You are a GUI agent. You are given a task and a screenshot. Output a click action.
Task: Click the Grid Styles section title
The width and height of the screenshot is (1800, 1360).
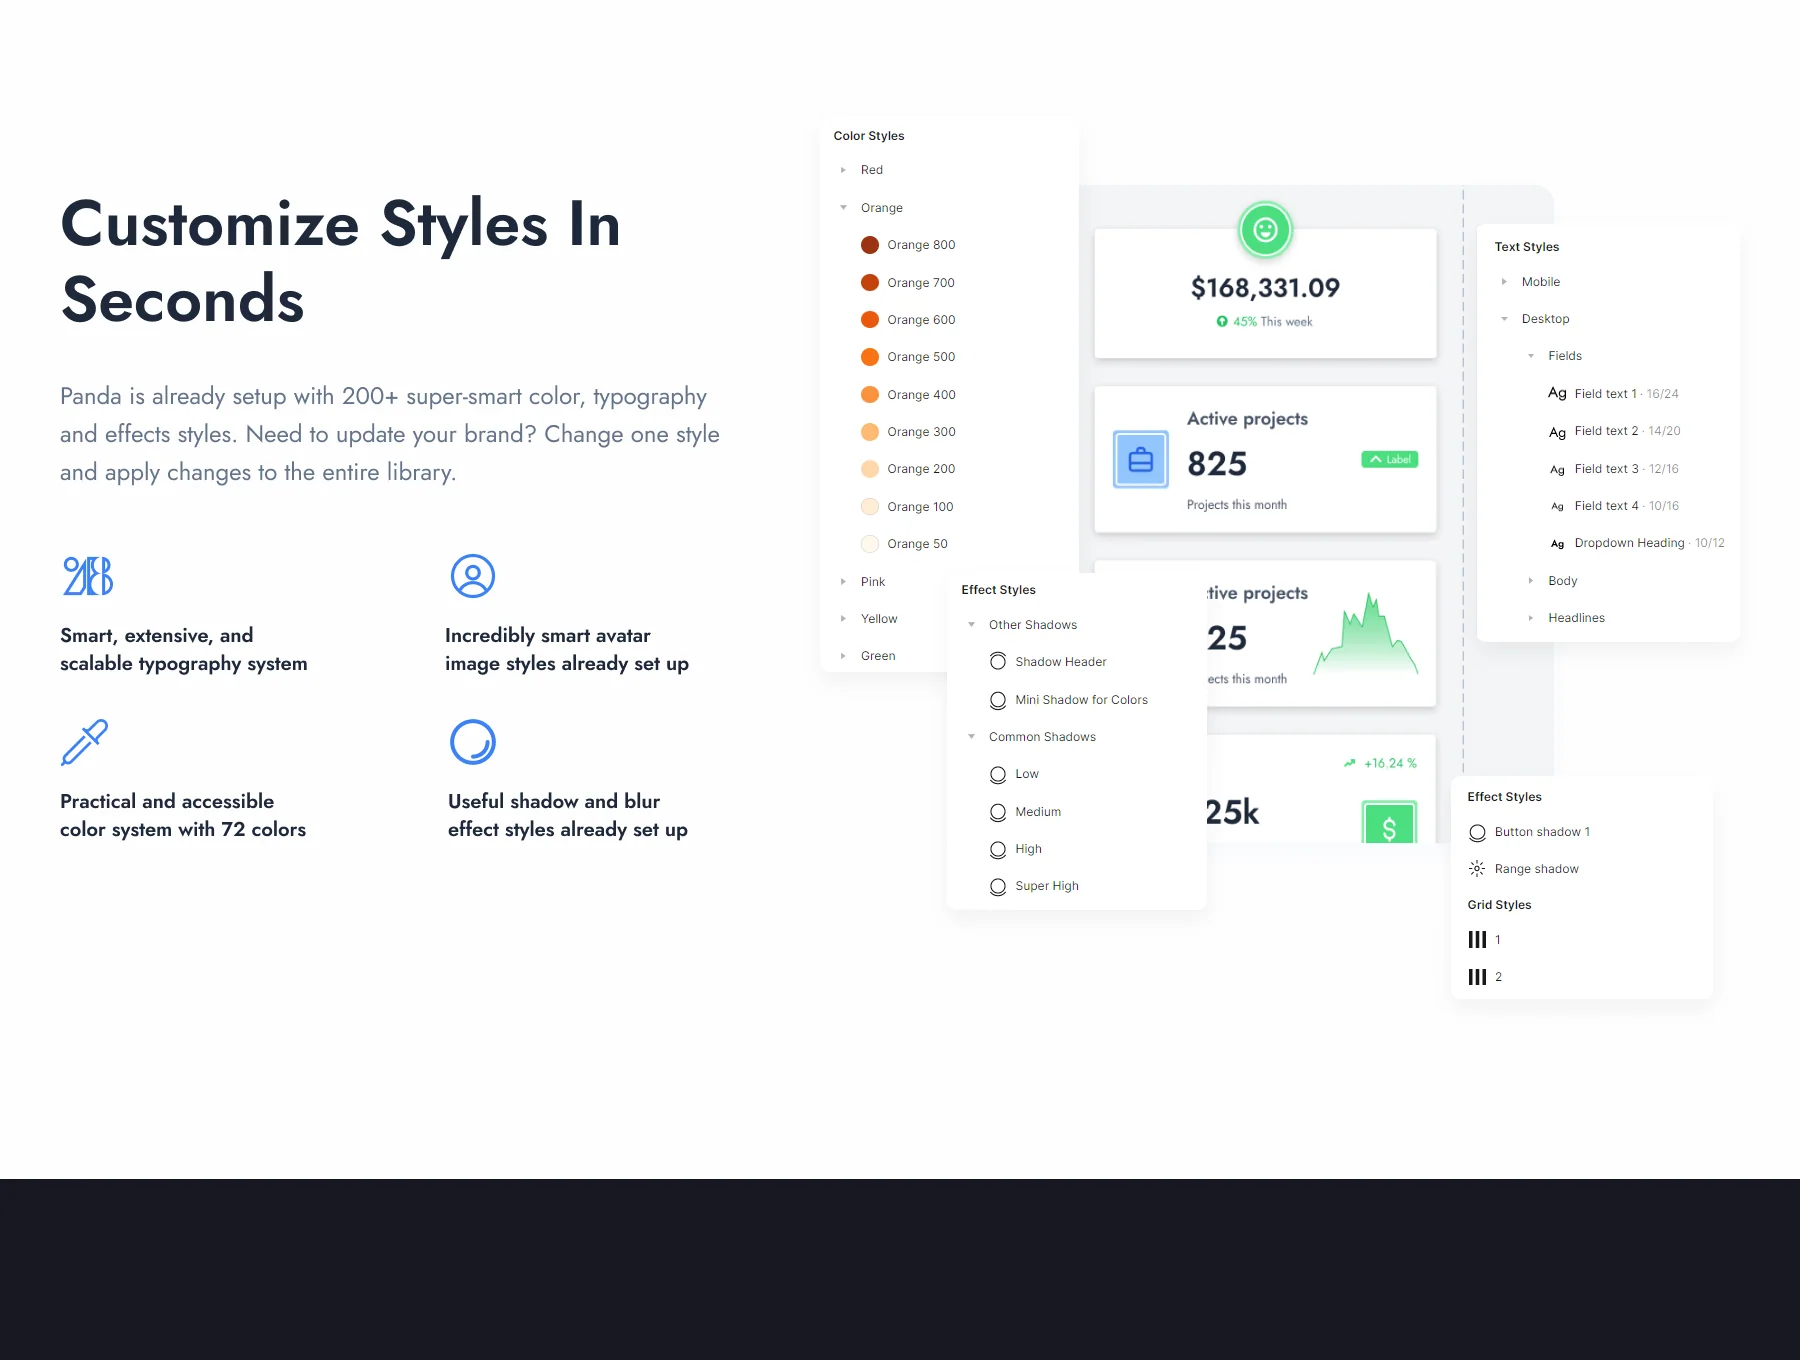1499,905
